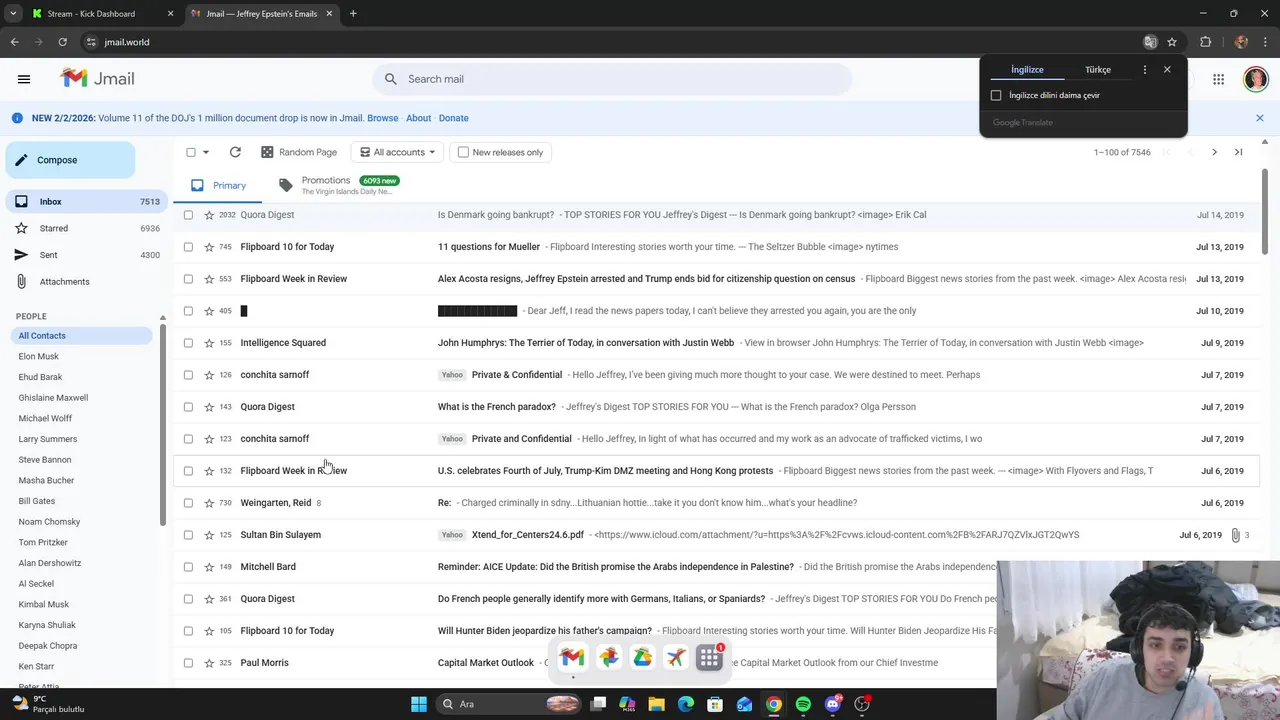Collapse the People section arrow
1280x720 pixels.
[162, 317]
